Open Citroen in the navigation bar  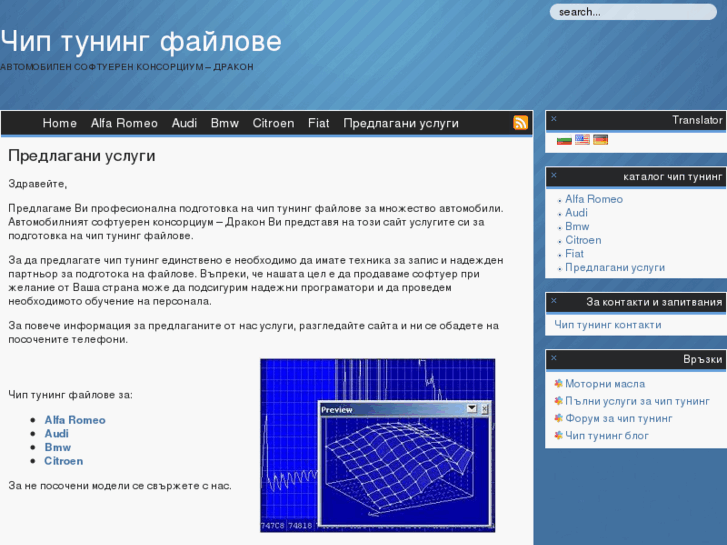[x=273, y=123]
